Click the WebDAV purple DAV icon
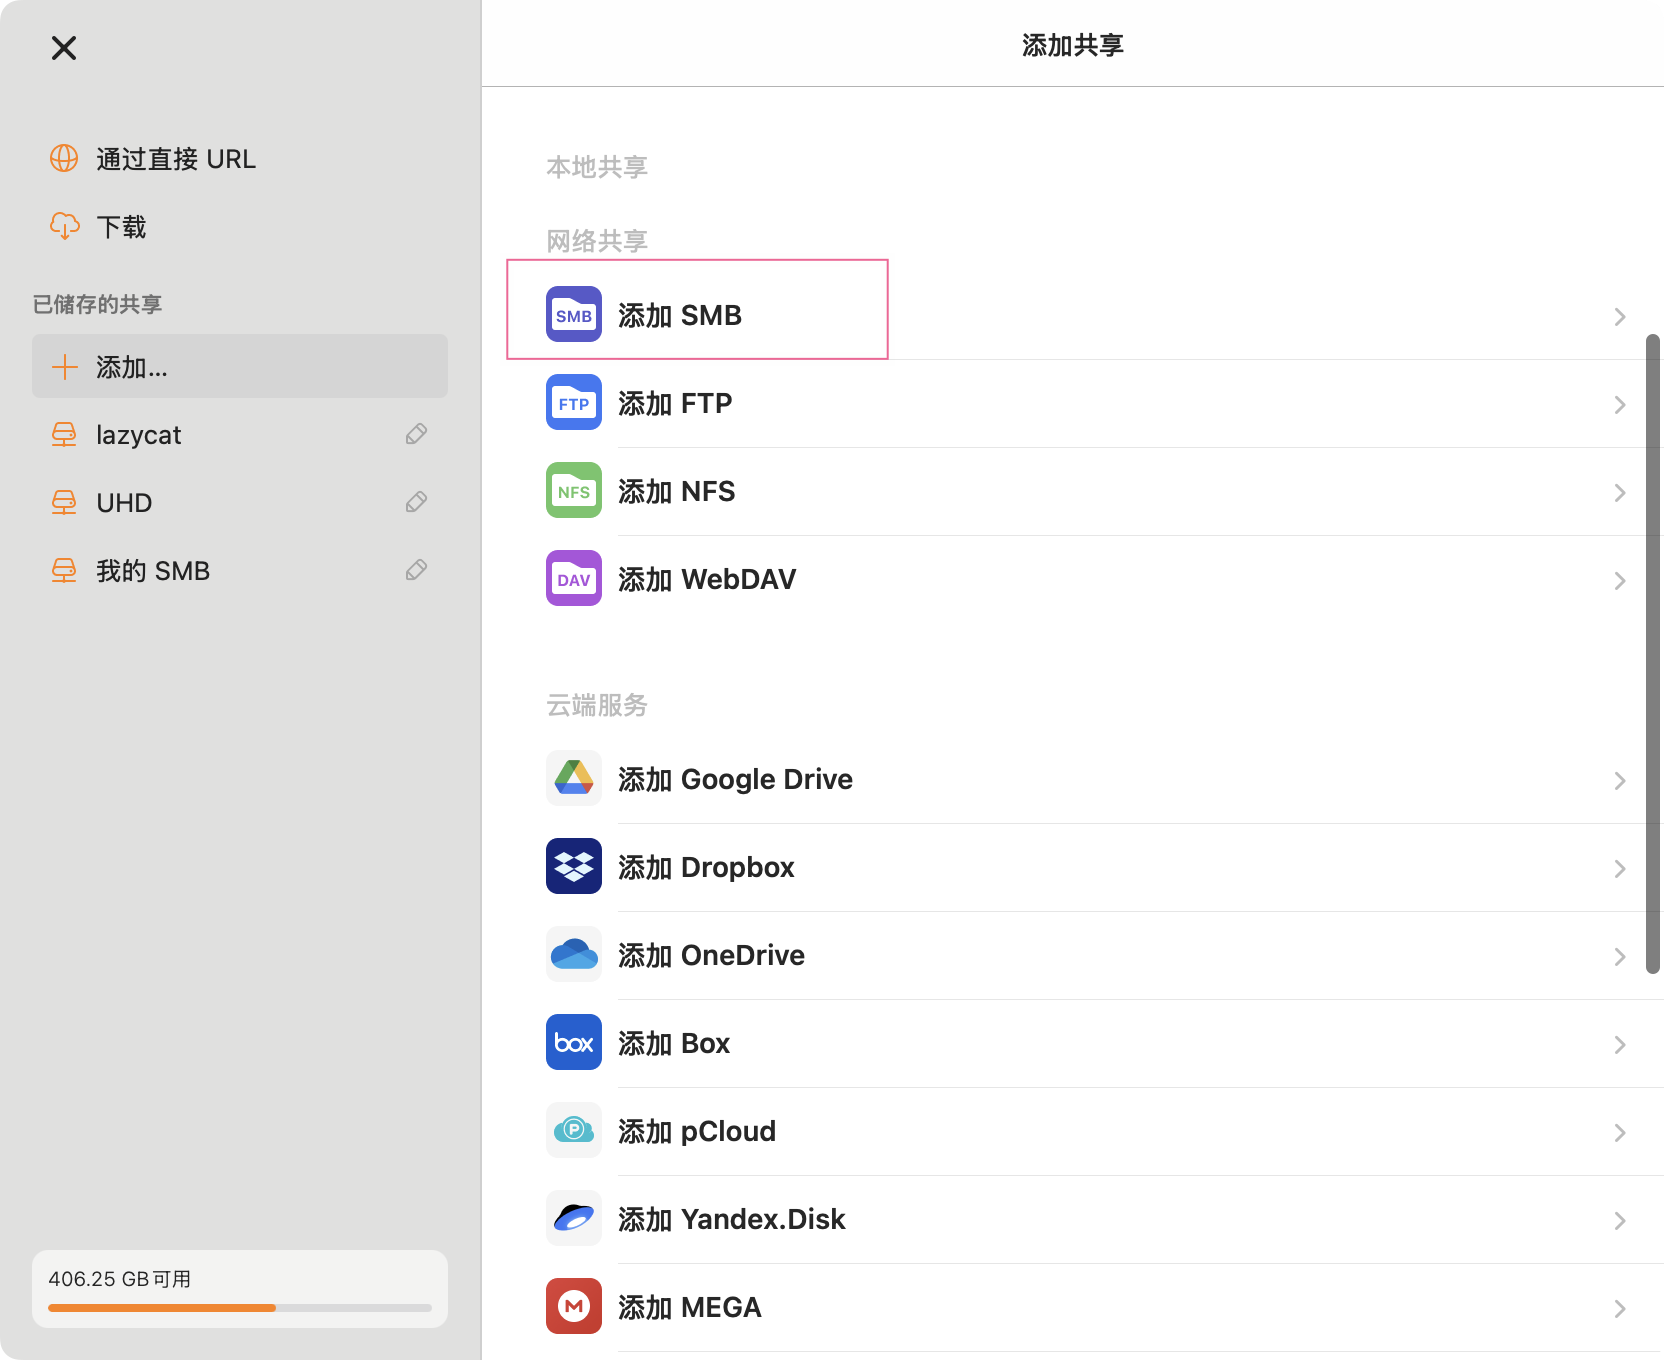 573,578
